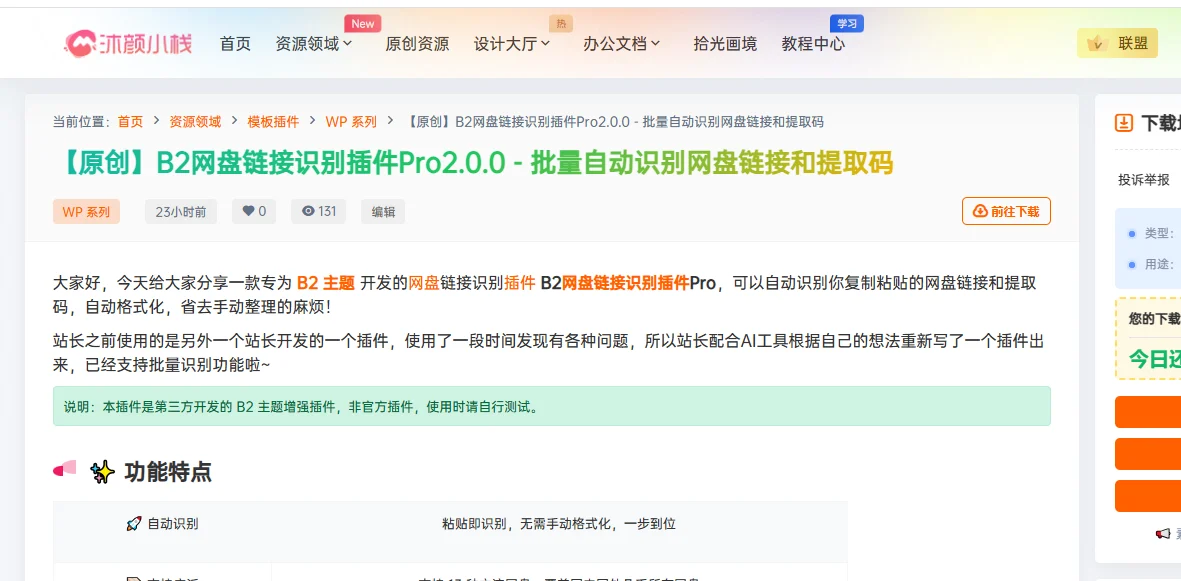Expand the 办公文档 dropdown menu
This screenshot has width=1181, height=581.
[x=621, y=44]
